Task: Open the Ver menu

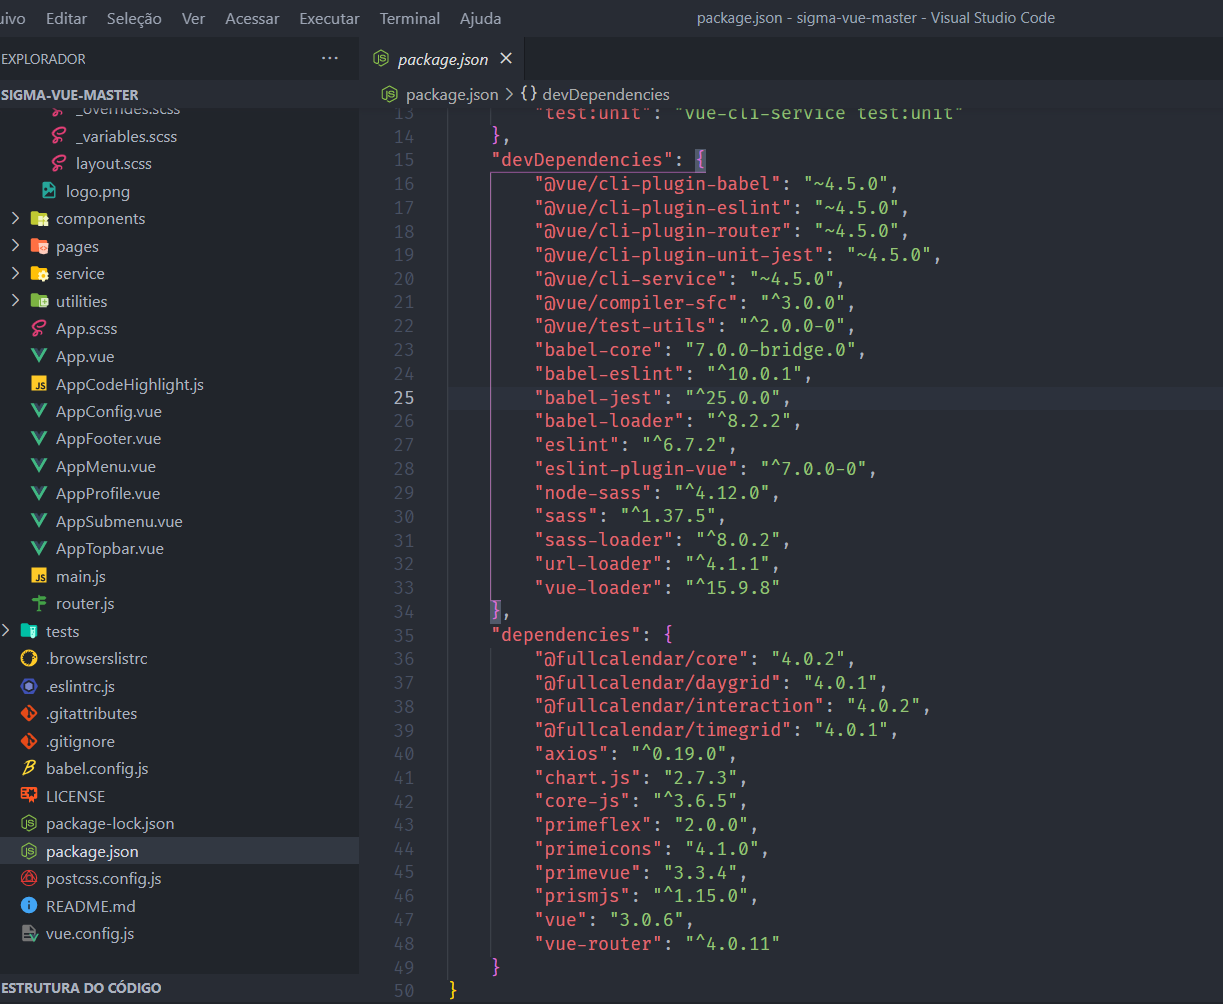Action: (194, 18)
